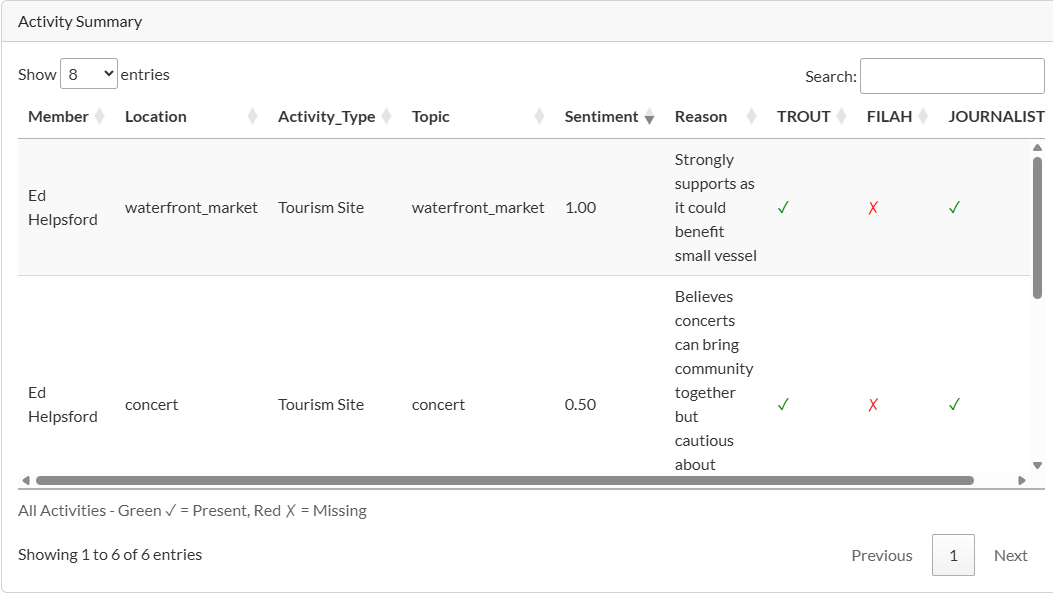1053x593 pixels.
Task: Sort table by Reason column
Action: pos(701,117)
